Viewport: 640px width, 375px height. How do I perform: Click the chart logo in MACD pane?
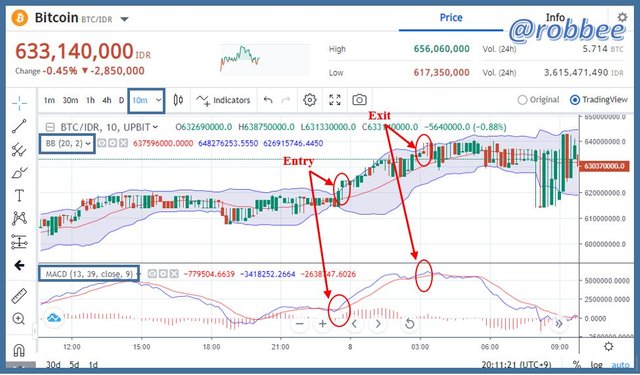coord(54,317)
